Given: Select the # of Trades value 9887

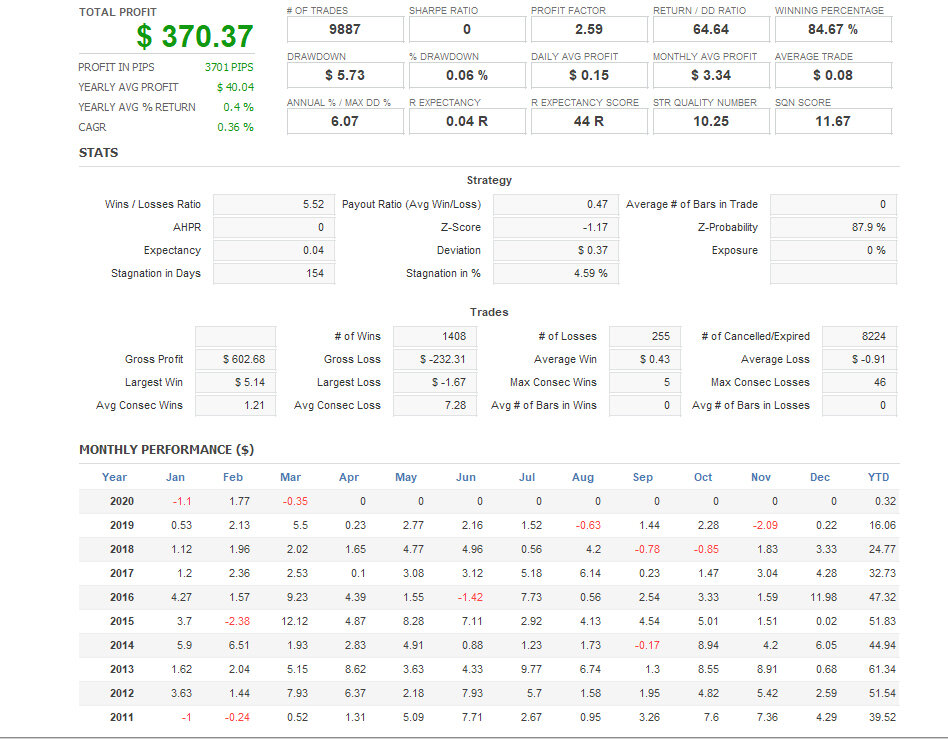Looking at the screenshot, I should tap(345, 29).
